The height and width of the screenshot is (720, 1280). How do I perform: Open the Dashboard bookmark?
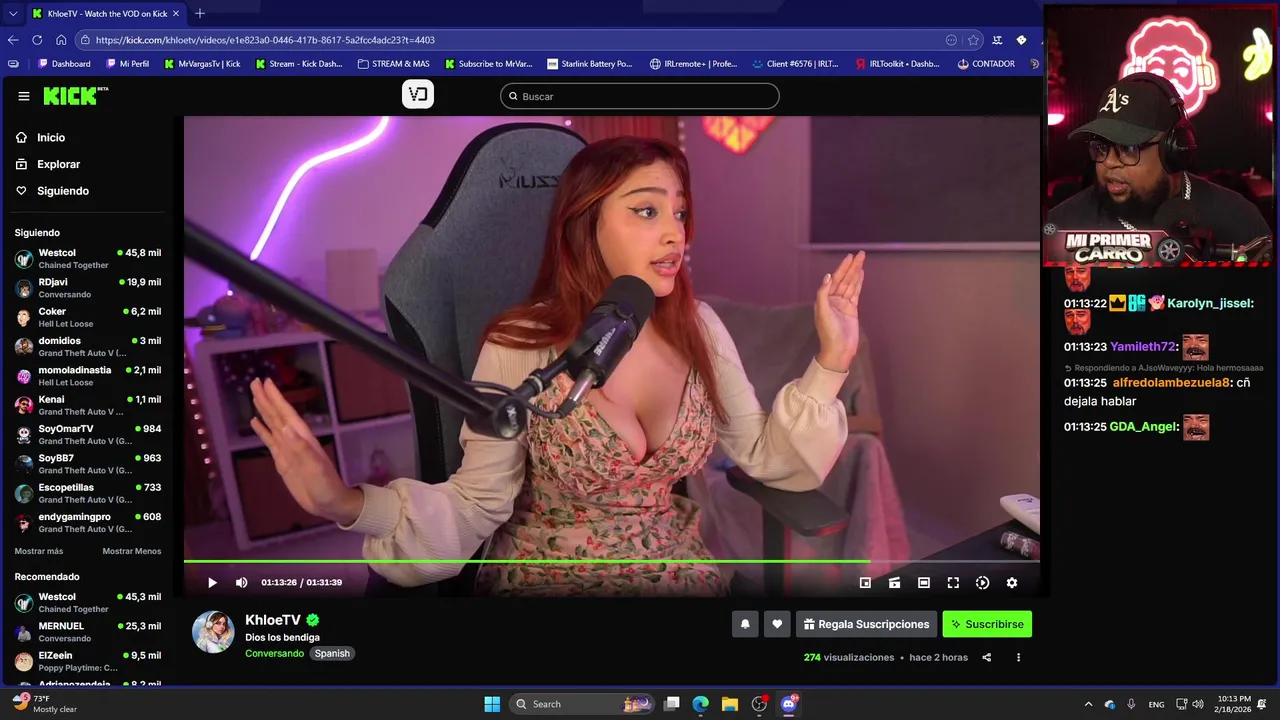pyautogui.click(x=64, y=64)
